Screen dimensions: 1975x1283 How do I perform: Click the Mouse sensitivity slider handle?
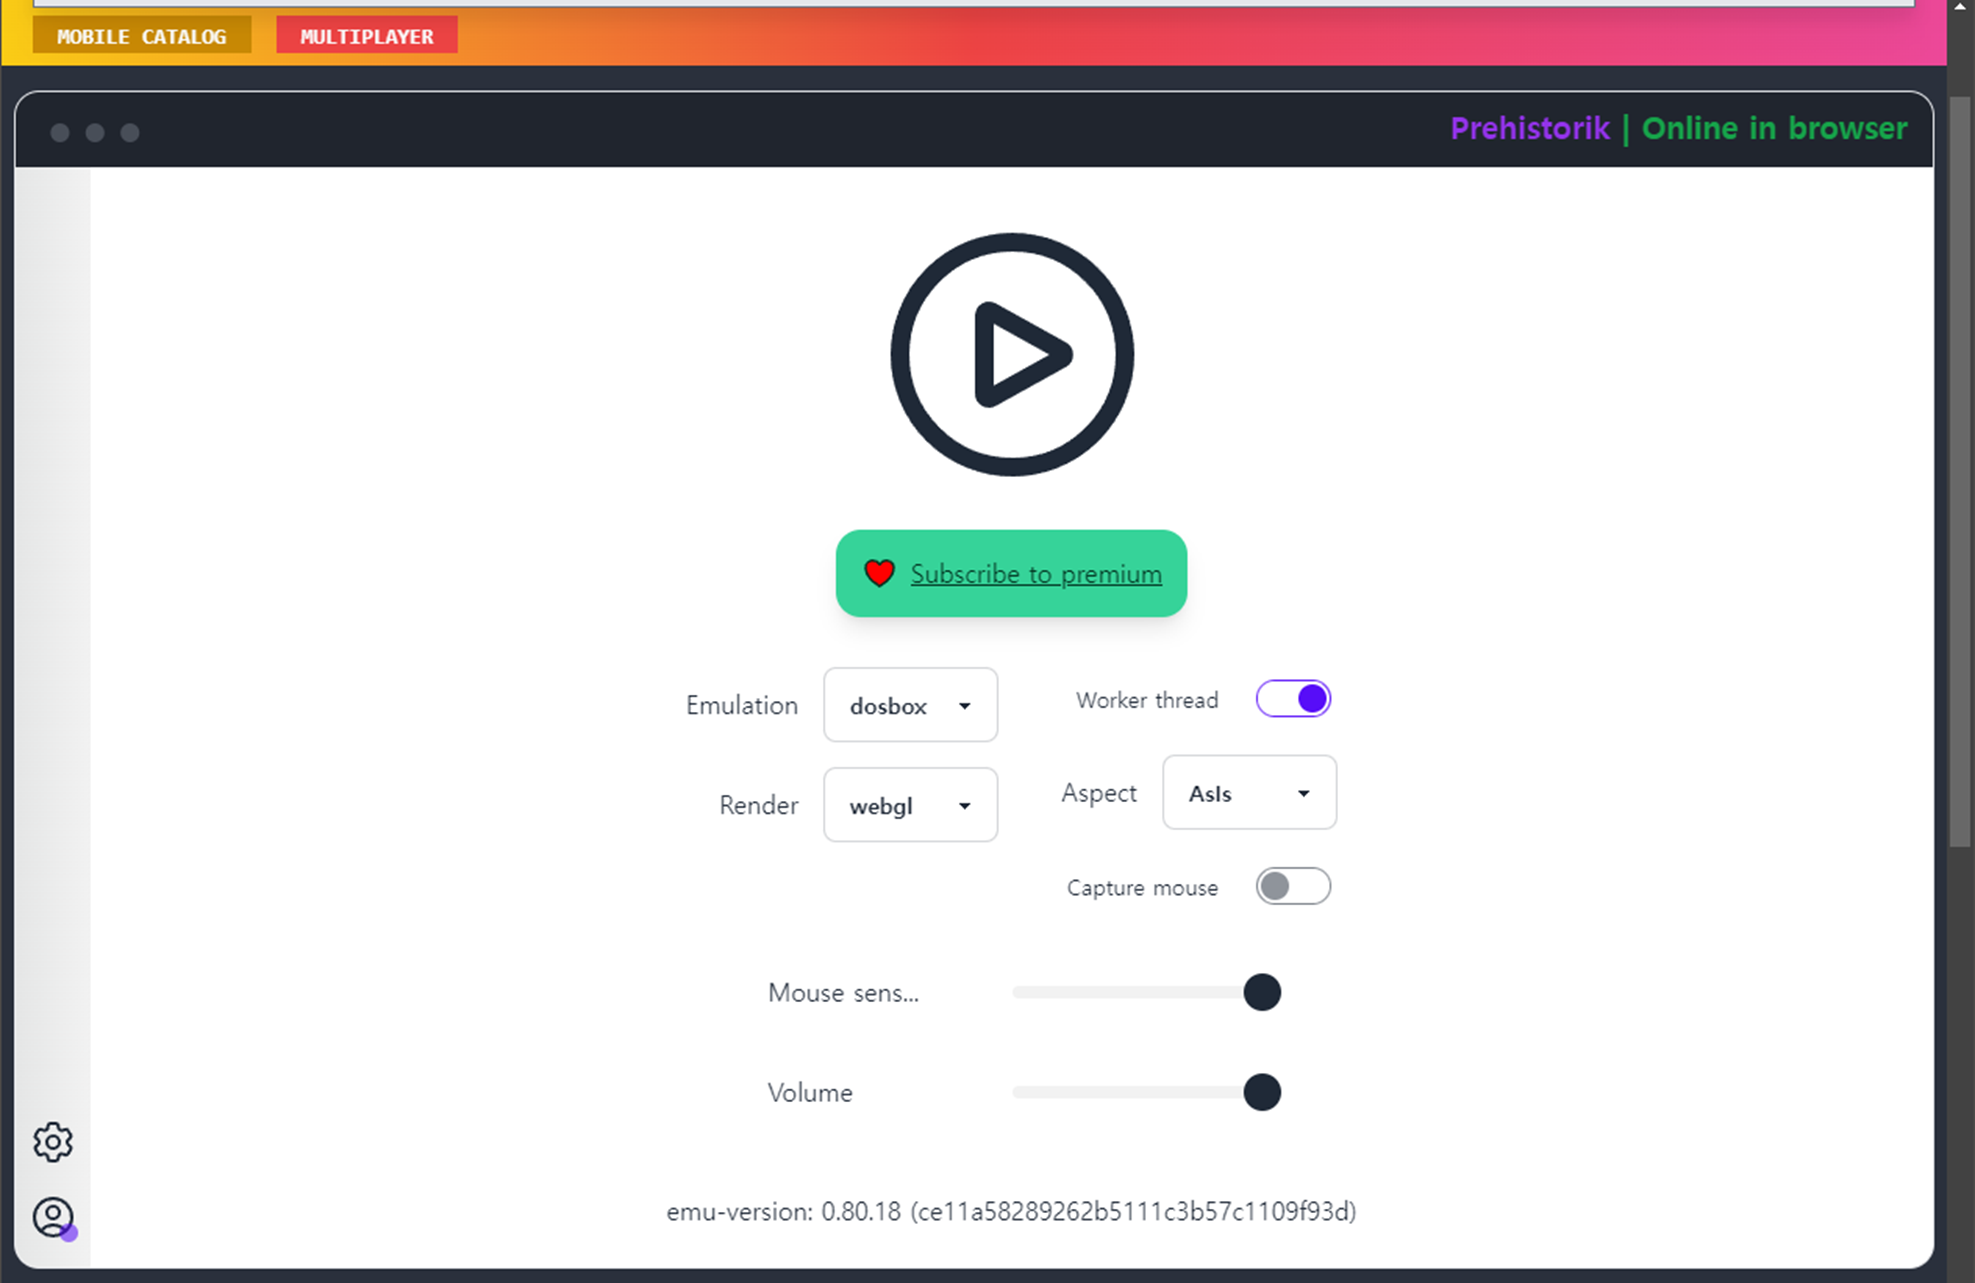[x=1262, y=992]
